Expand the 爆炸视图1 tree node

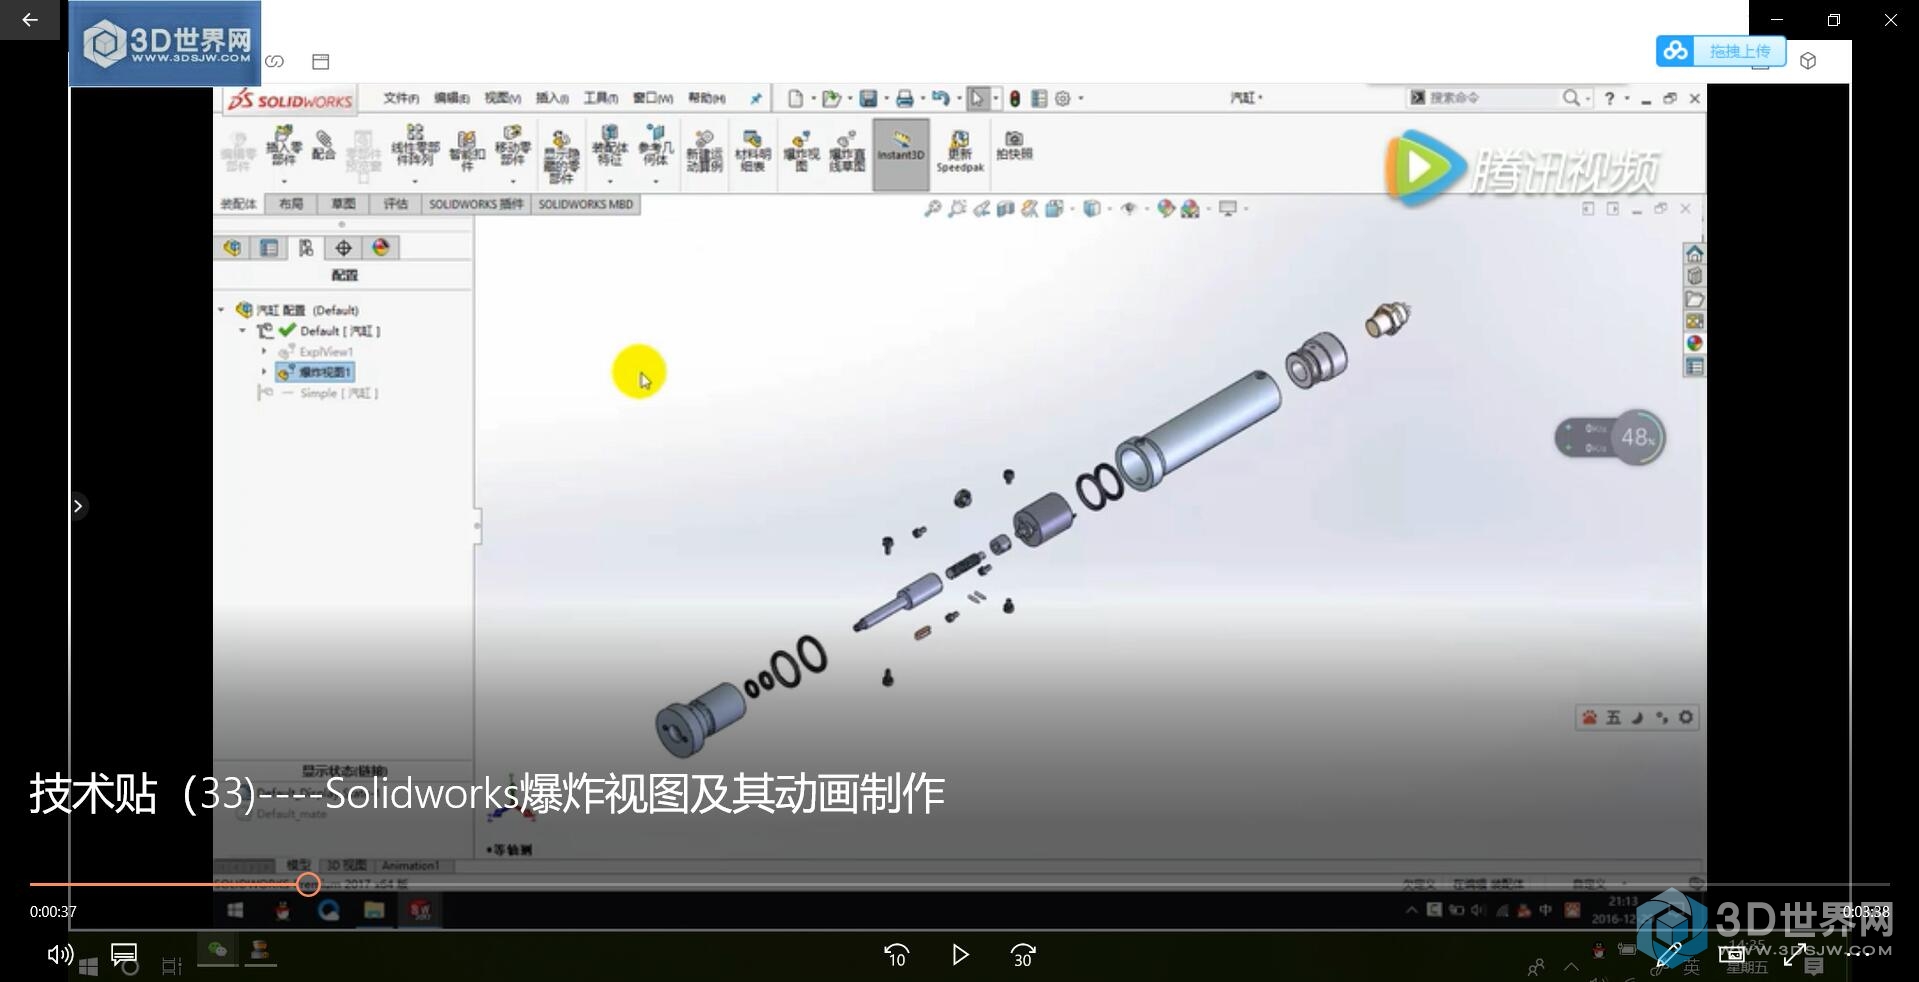tap(264, 372)
